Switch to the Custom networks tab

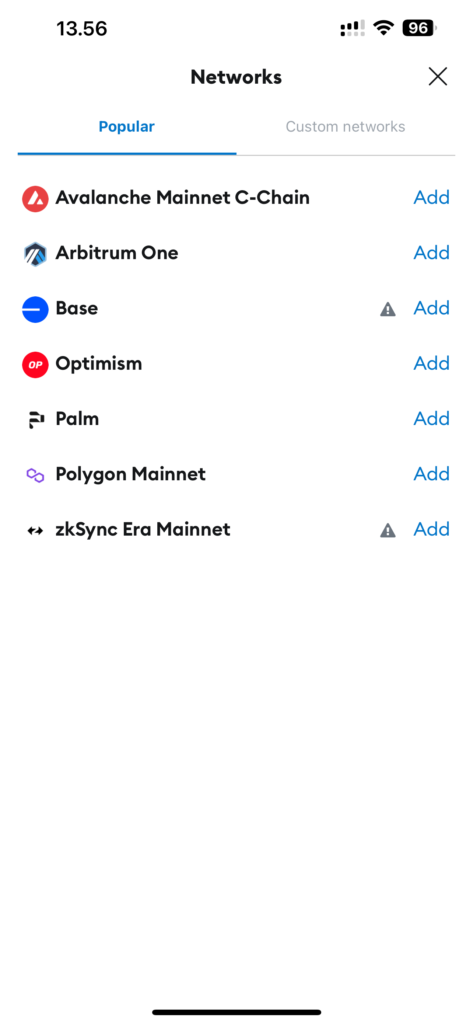tap(345, 127)
